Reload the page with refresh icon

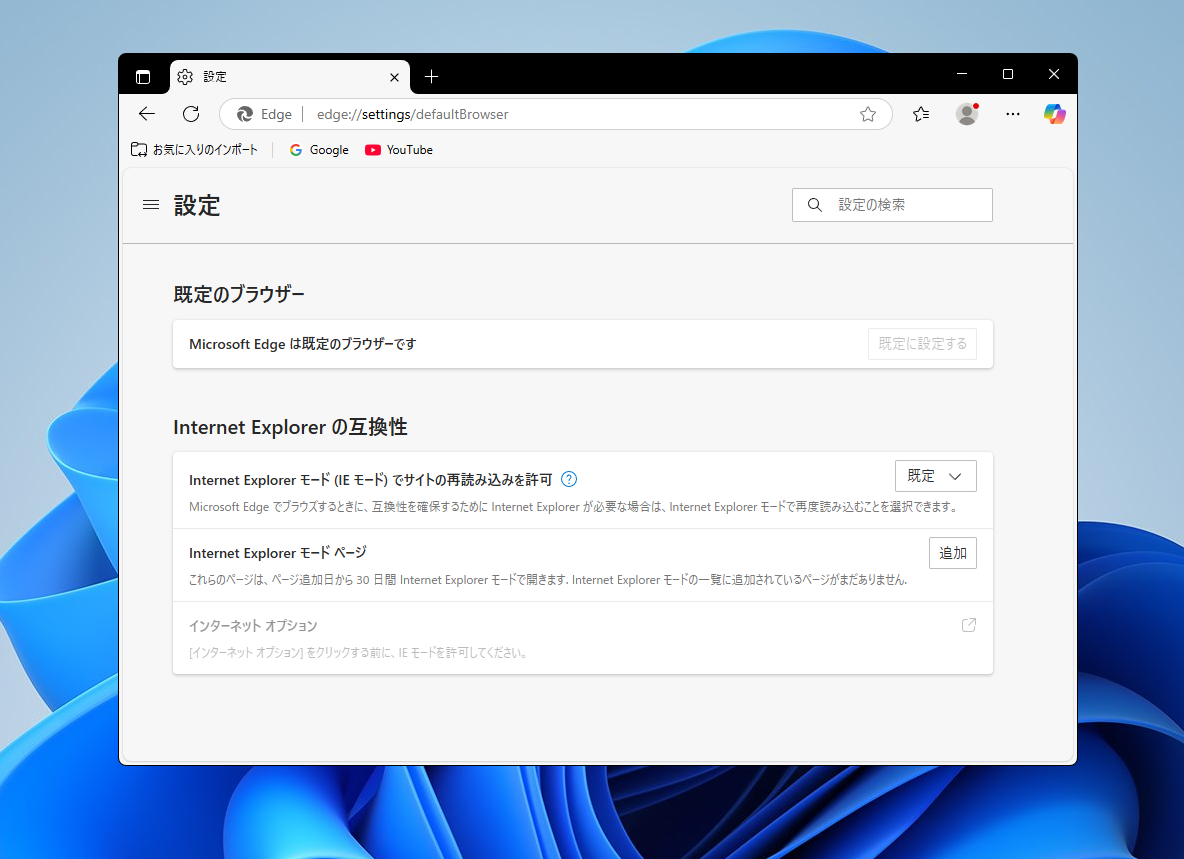tap(191, 114)
